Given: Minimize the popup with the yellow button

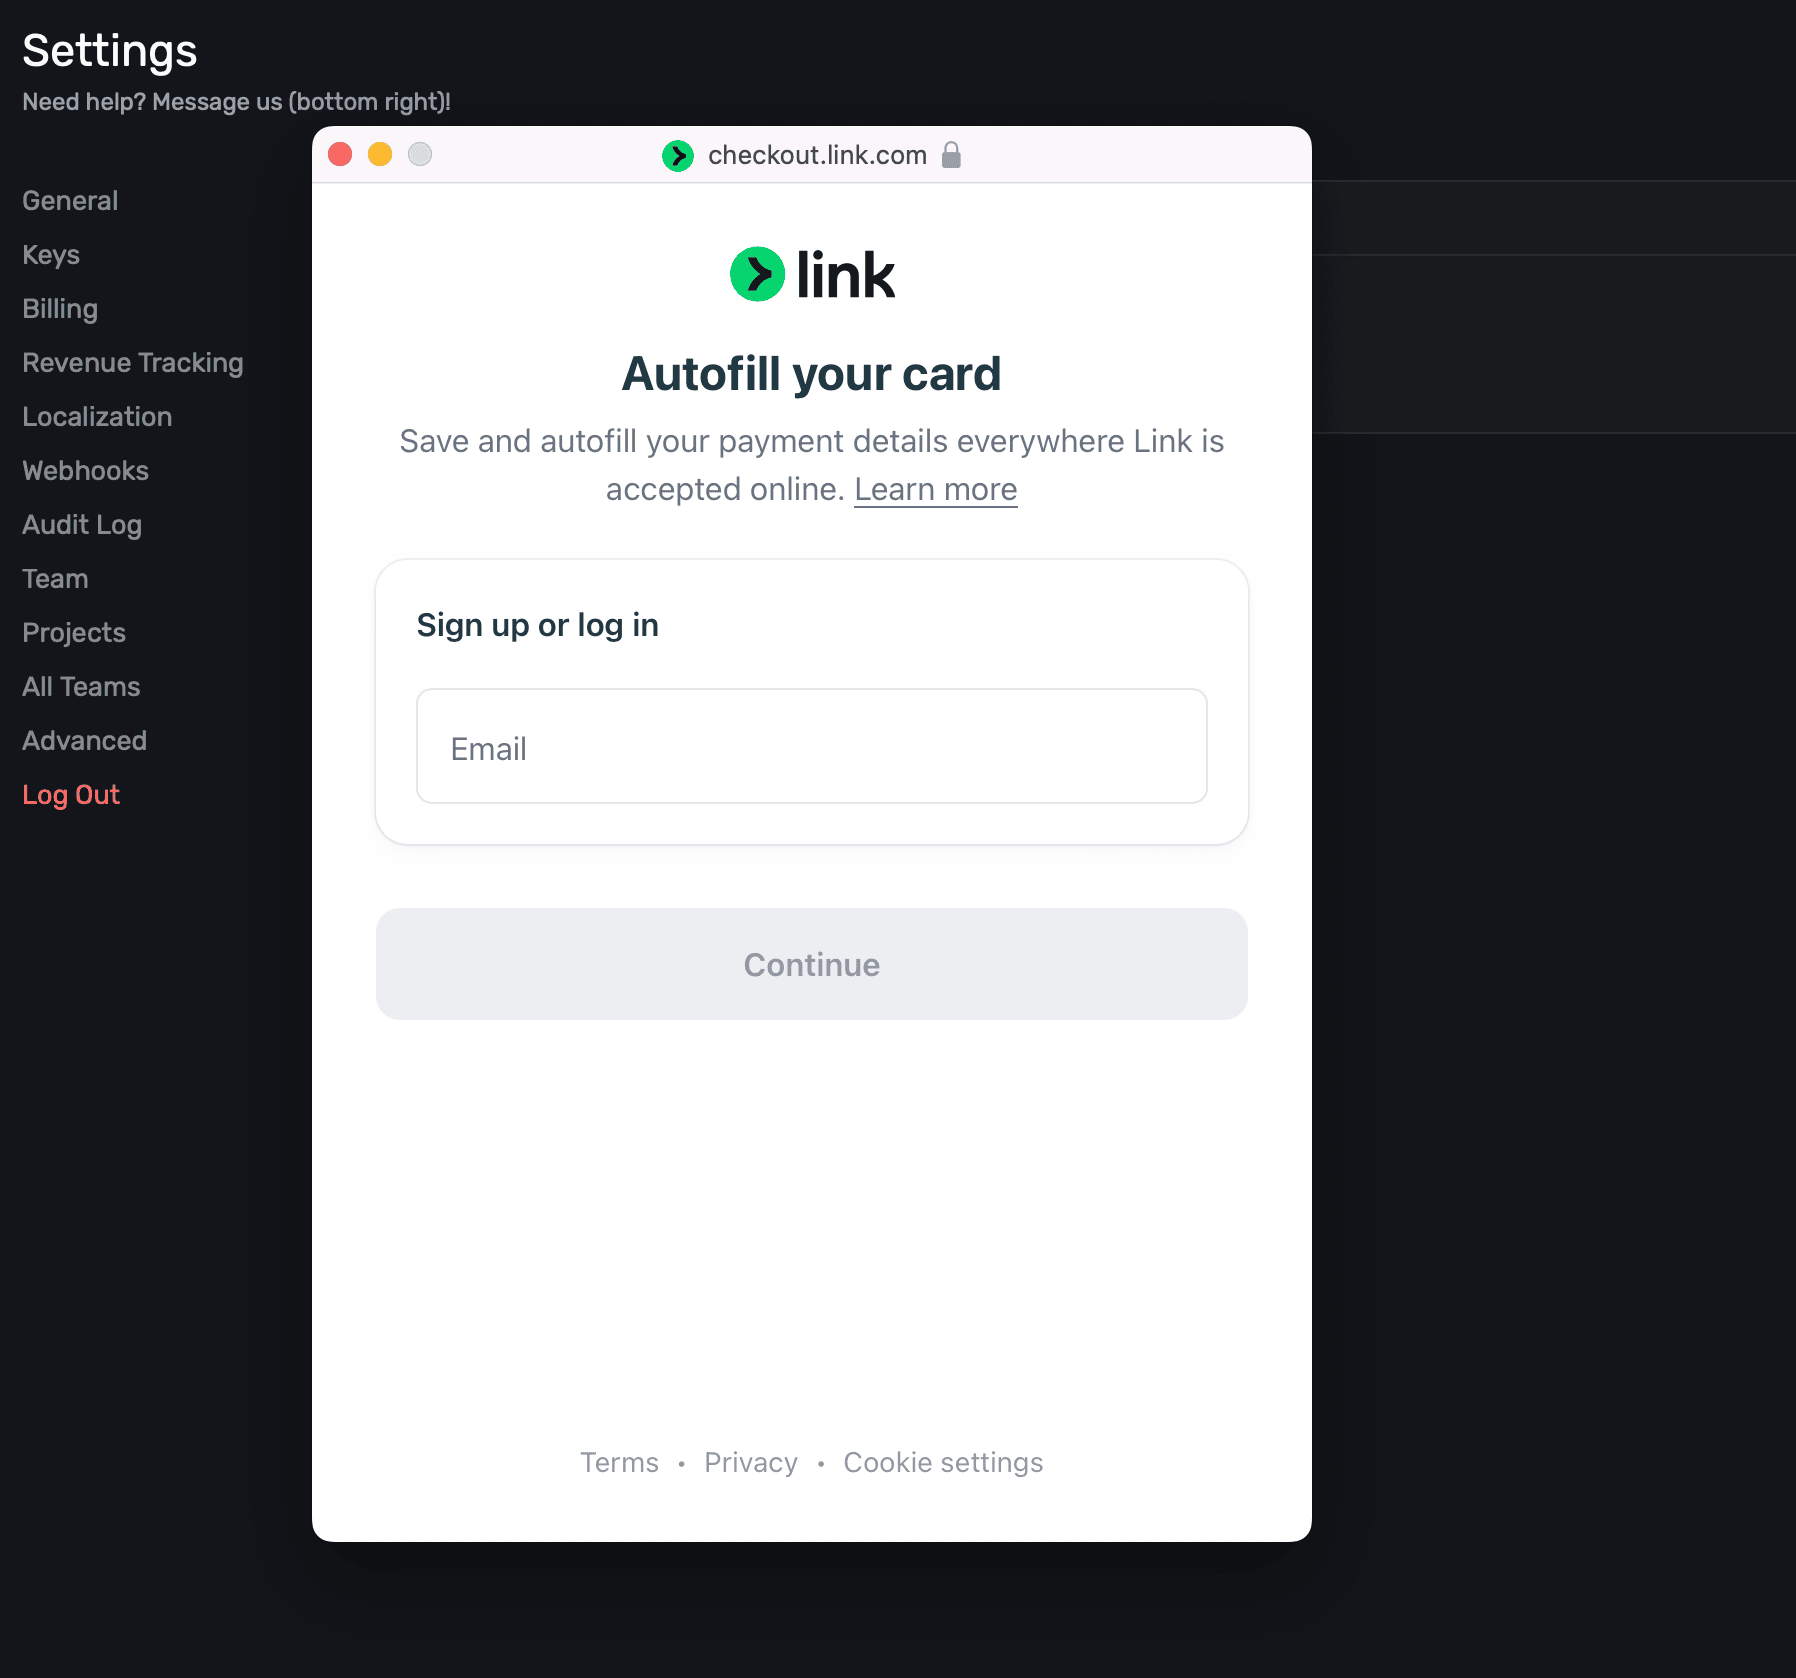Looking at the screenshot, I should click(x=380, y=154).
